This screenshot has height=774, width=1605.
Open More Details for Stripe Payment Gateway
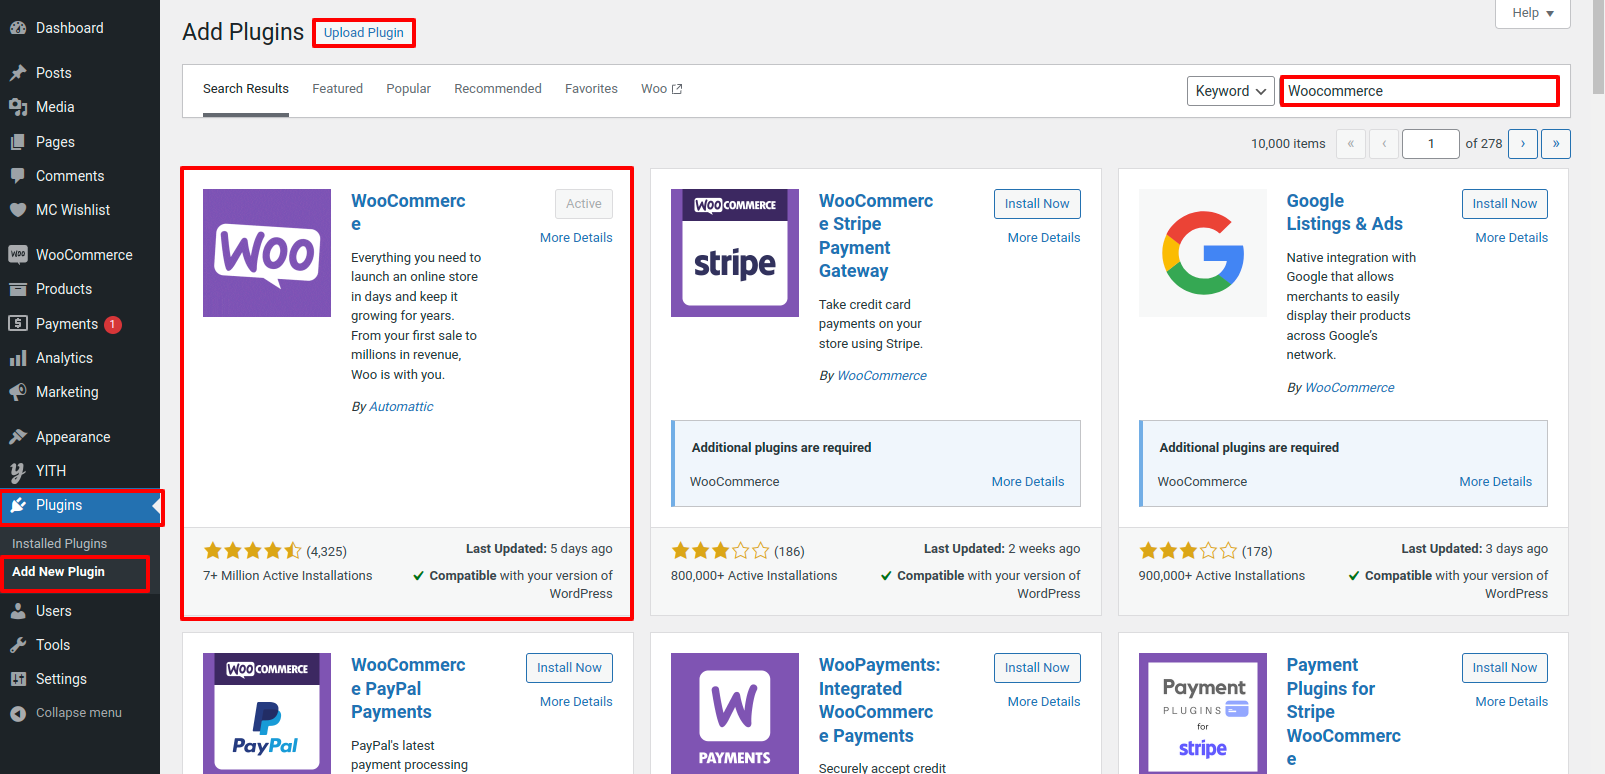(x=1044, y=238)
